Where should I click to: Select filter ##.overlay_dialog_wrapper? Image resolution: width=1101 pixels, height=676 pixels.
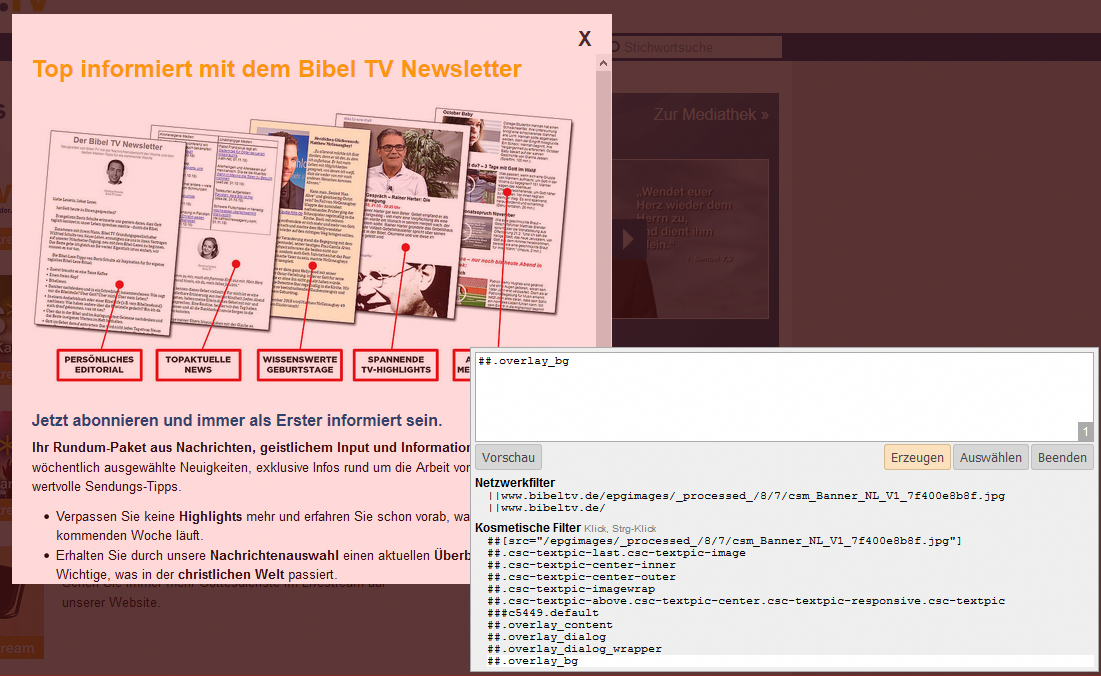point(574,649)
